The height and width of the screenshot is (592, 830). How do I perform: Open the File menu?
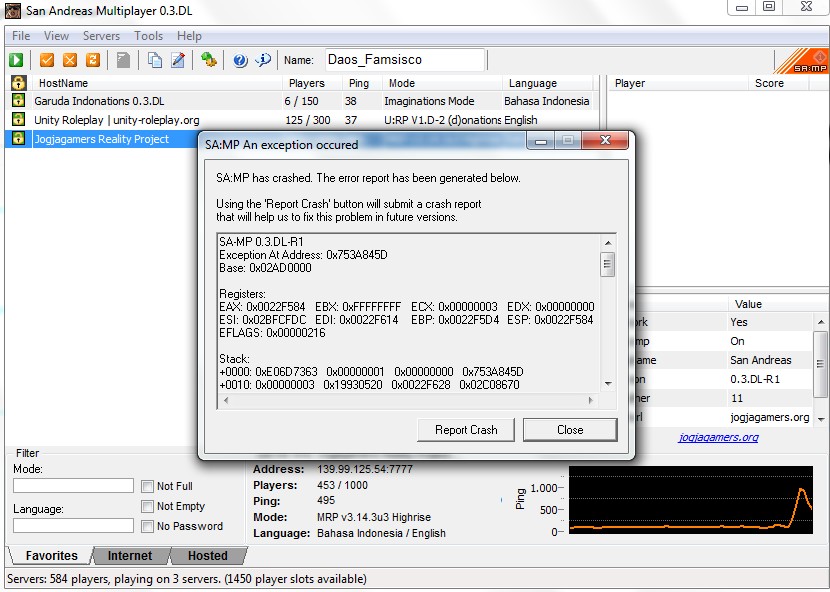coord(21,36)
